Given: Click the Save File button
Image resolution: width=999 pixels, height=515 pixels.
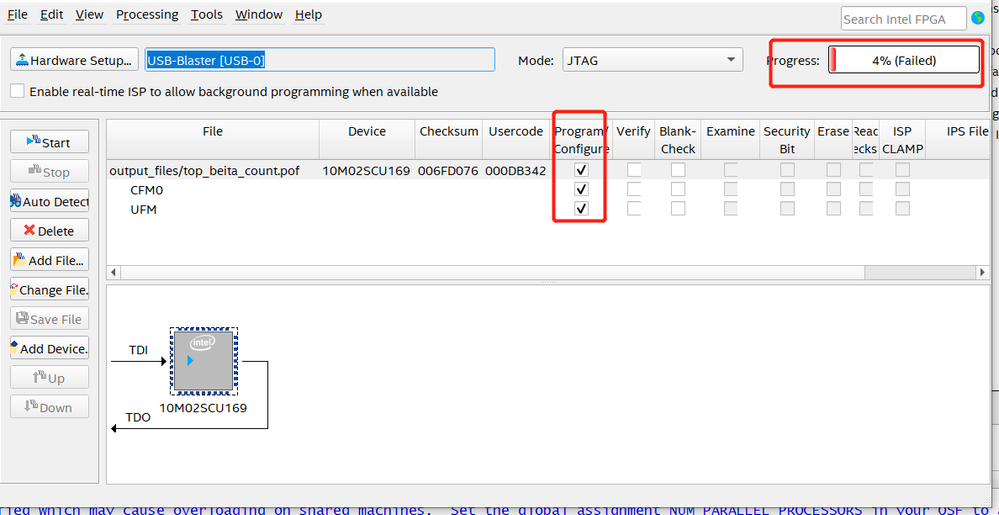Looking at the screenshot, I should 50,319.
